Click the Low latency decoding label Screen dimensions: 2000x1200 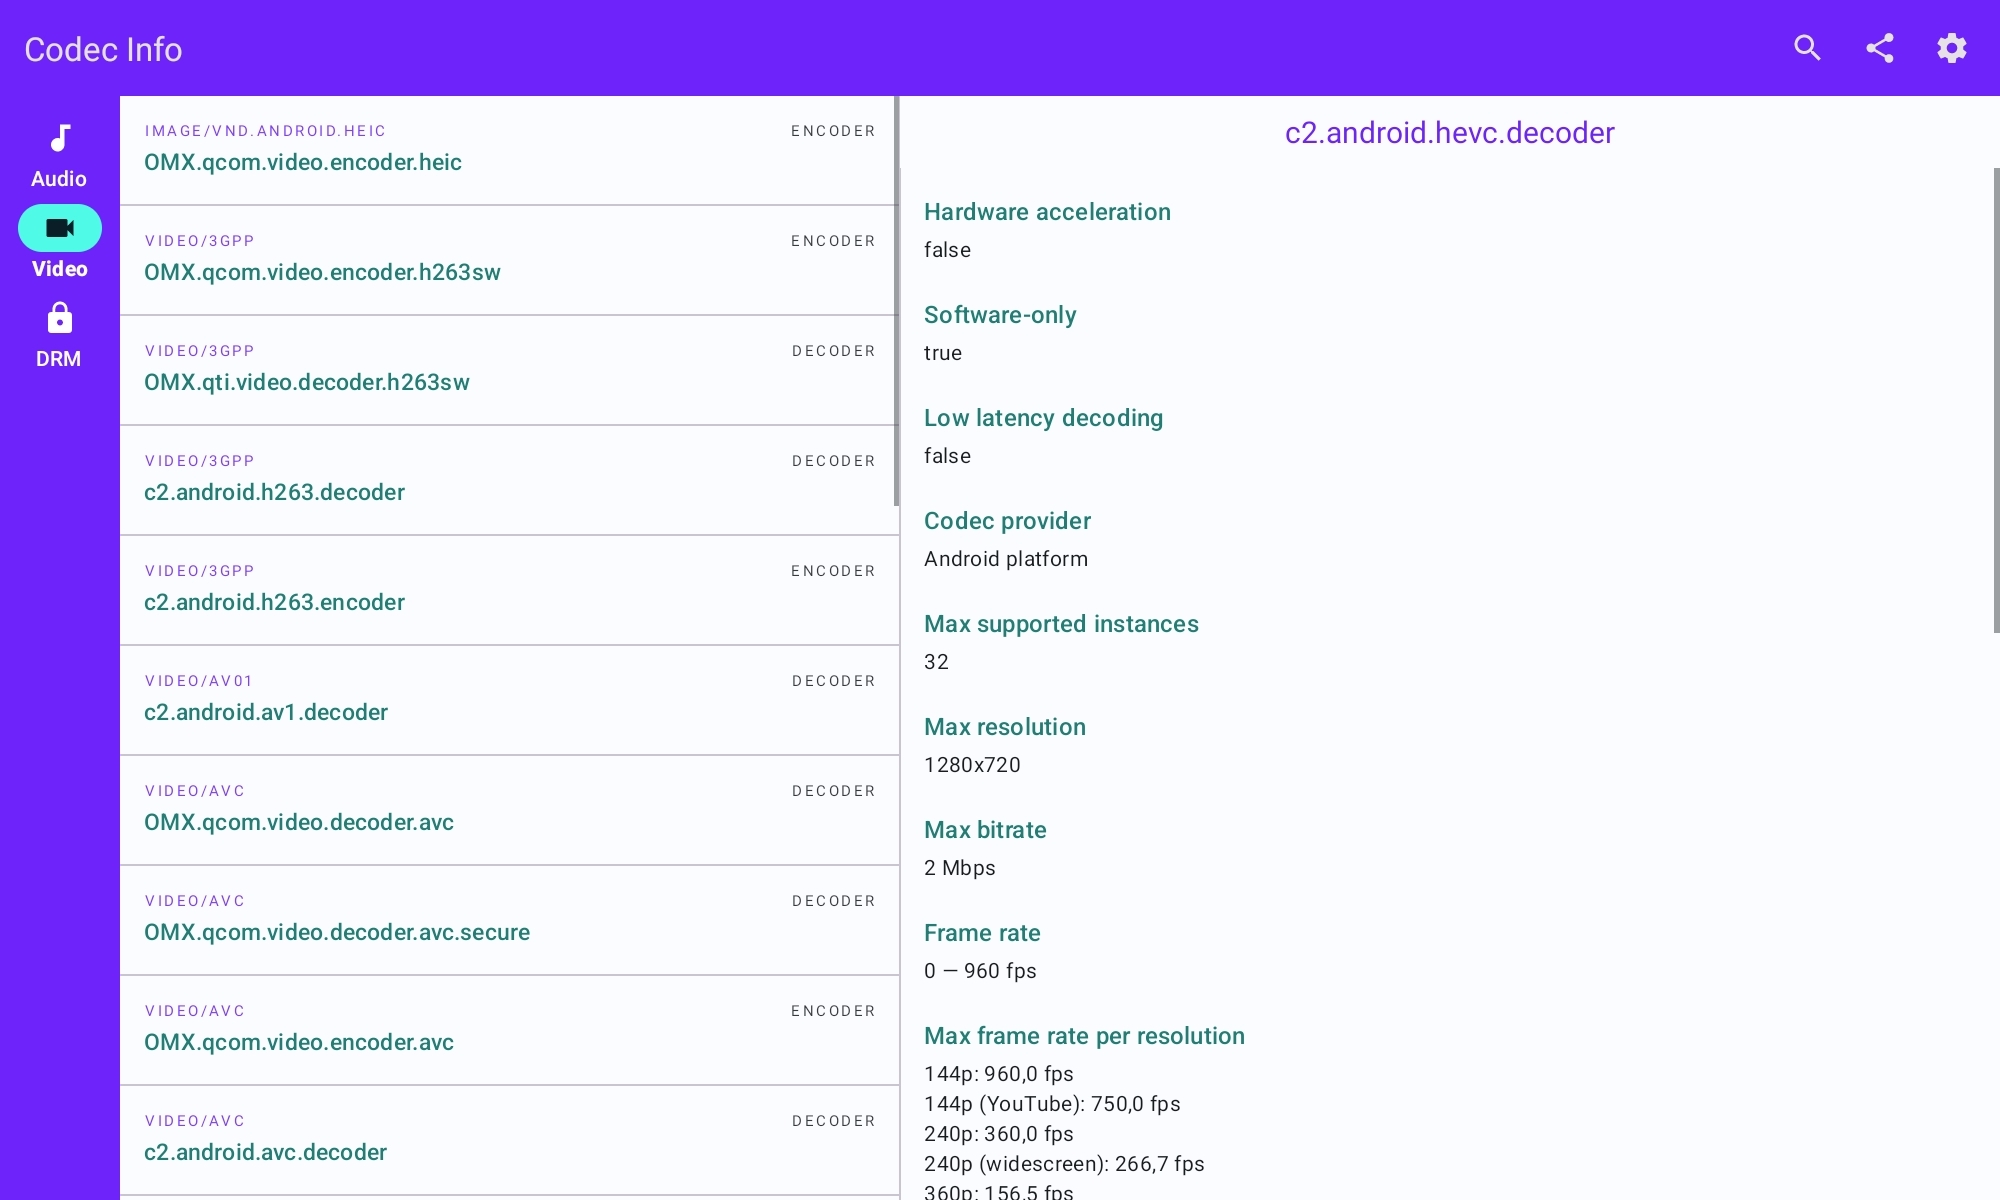click(x=1043, y=418)
